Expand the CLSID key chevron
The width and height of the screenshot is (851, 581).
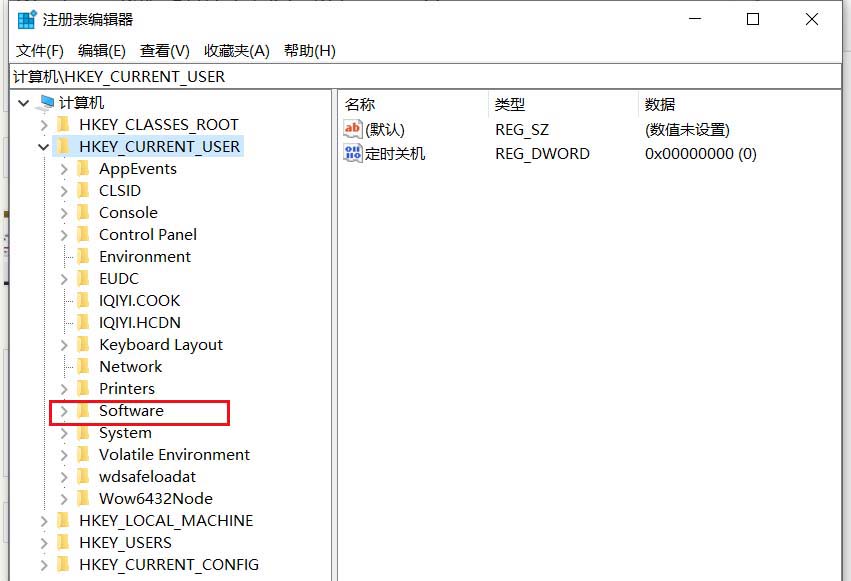[x=64, y=191]
